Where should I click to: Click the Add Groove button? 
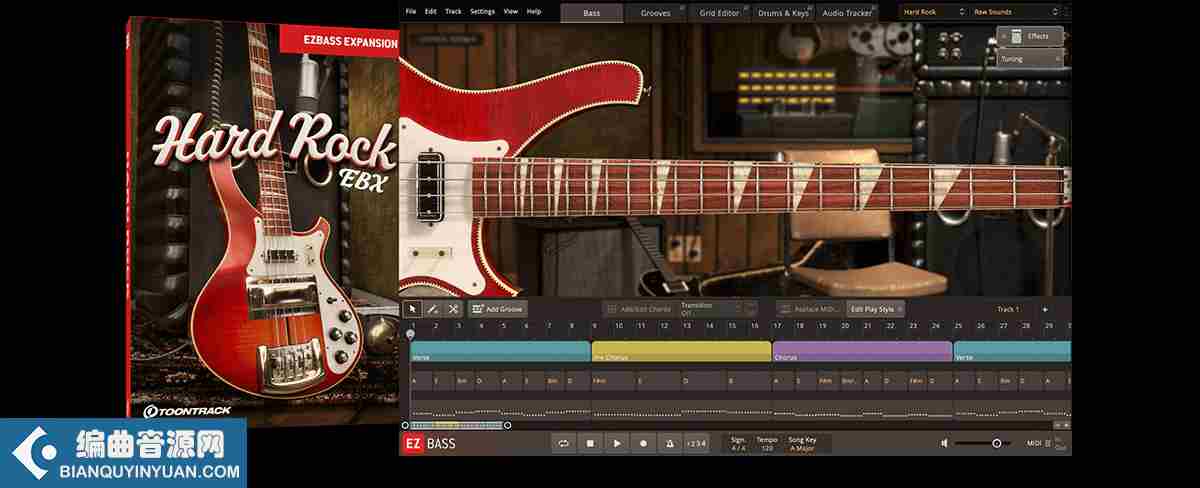click(x=497, y=309)
